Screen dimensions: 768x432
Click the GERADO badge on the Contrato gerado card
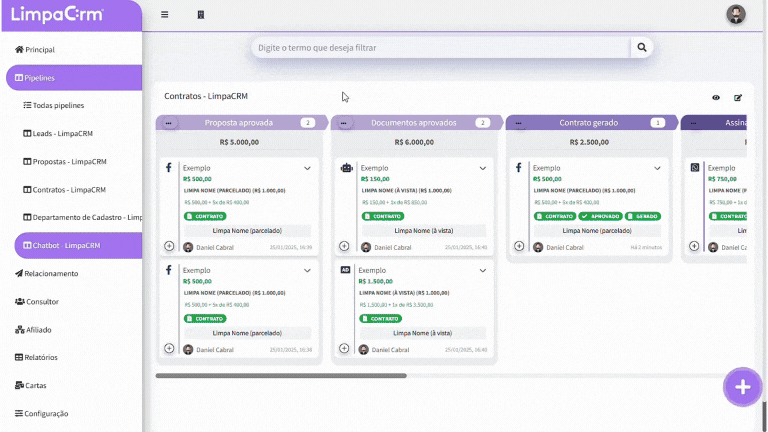tap(643, 216)
